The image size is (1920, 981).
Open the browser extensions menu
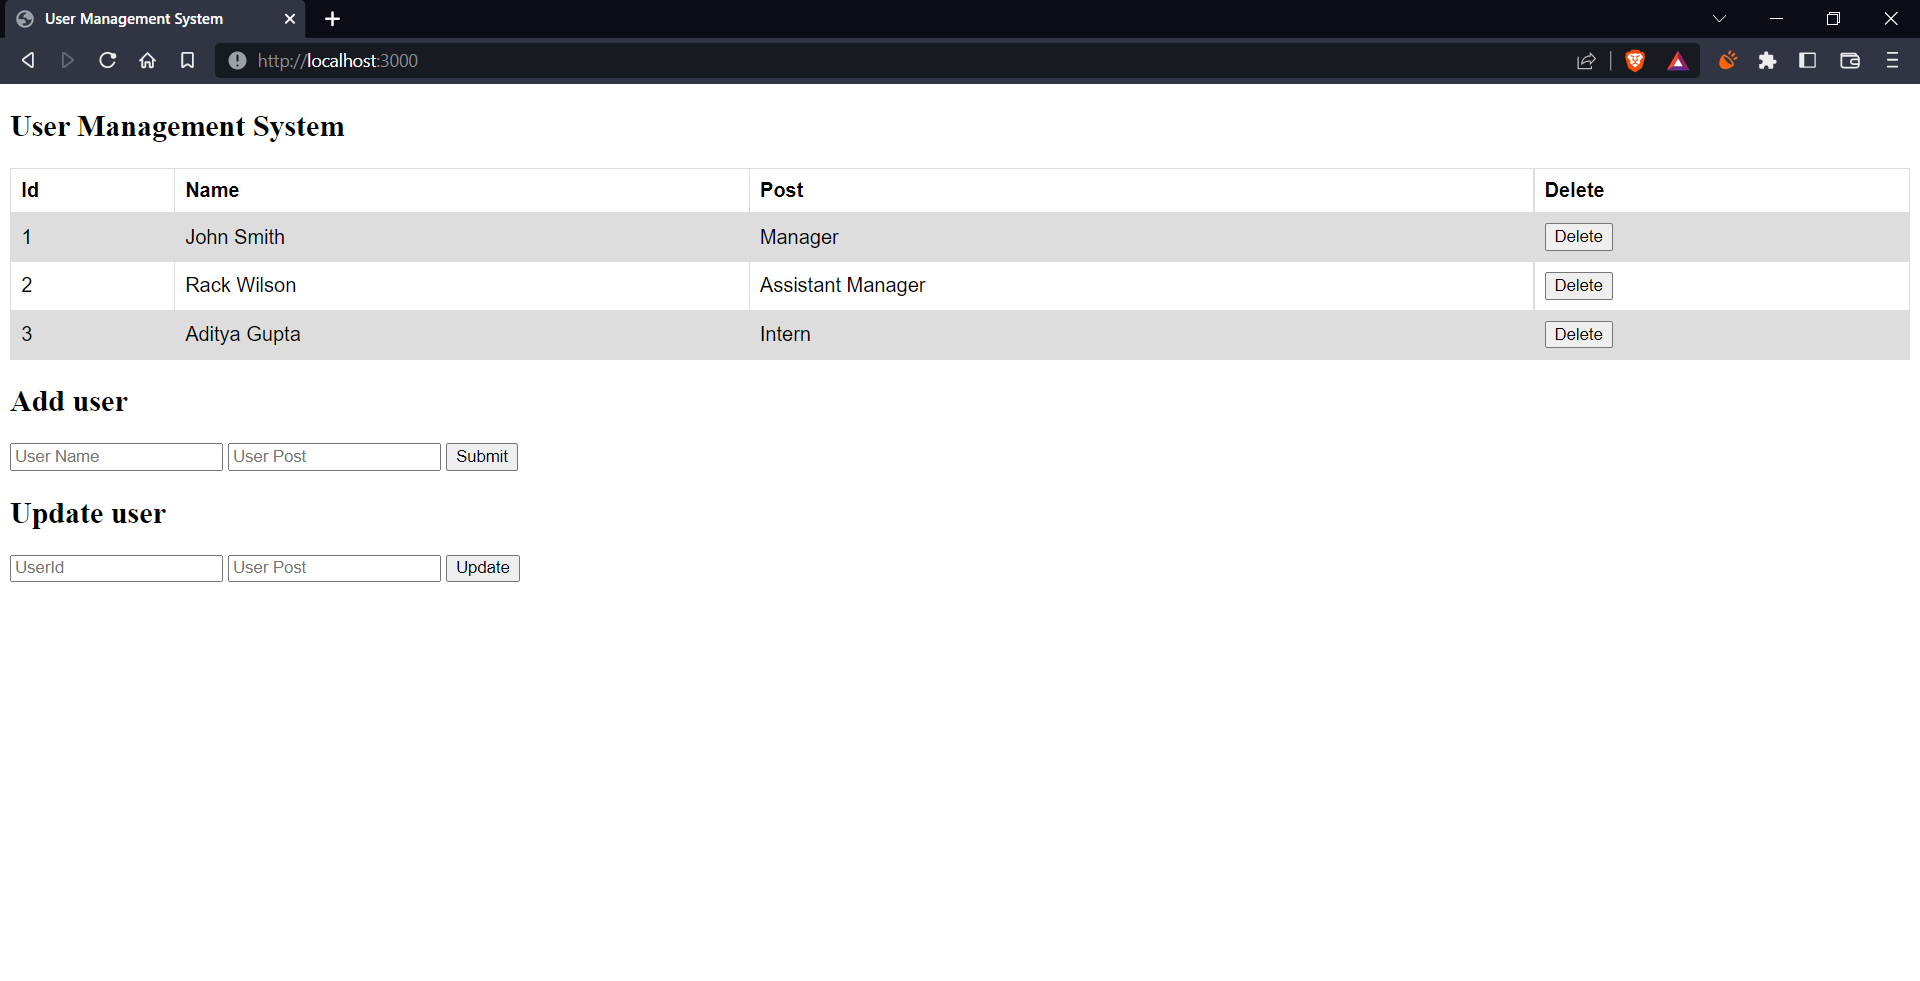pos(1767,60)
